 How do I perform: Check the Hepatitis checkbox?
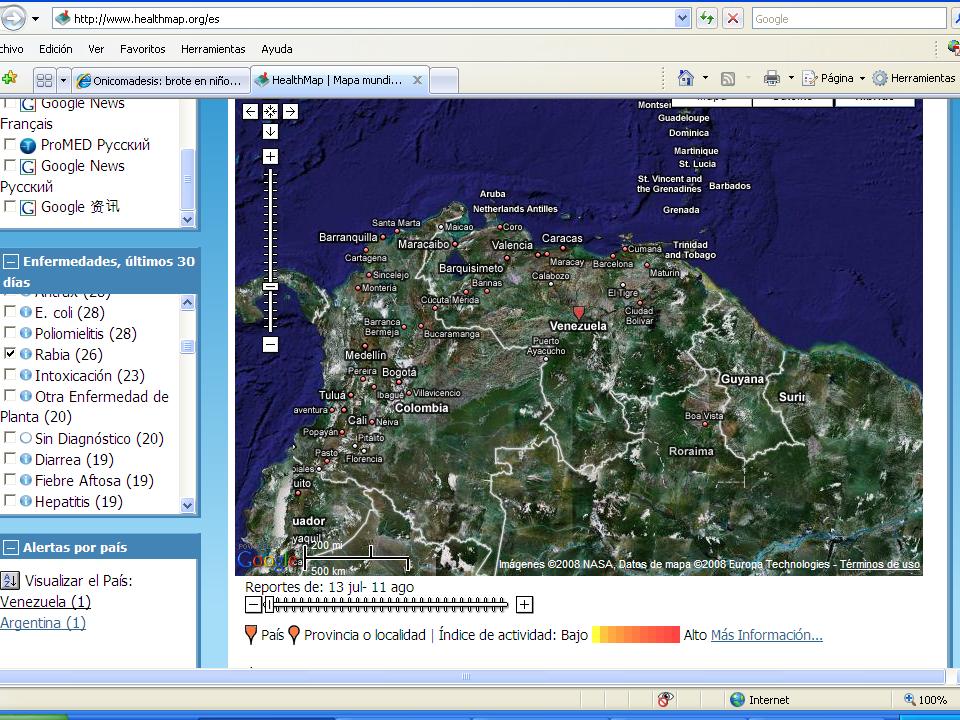click(10, 501)
